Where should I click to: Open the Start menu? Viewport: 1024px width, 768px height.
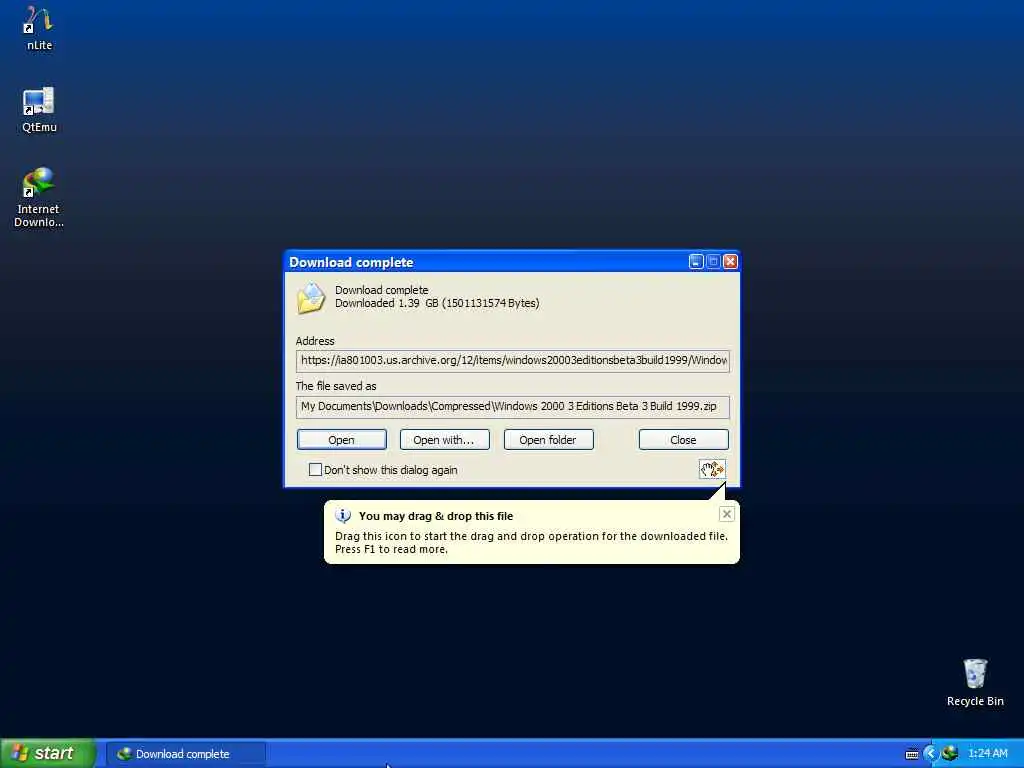pyautogui.click(x=48, y=753)
